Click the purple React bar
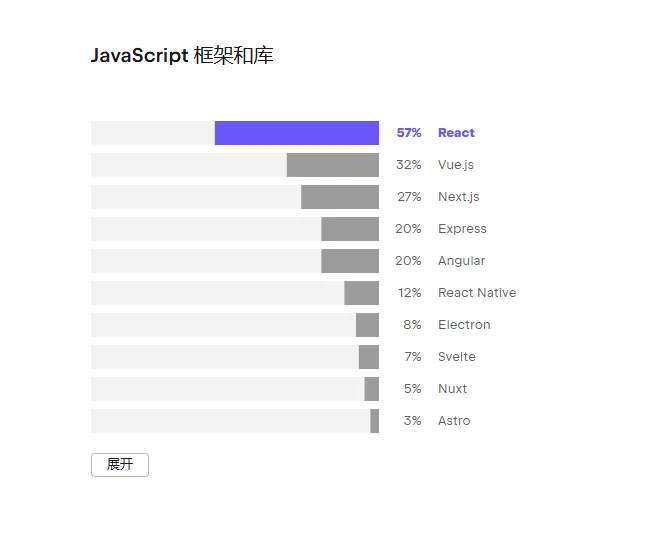Screen dimensions: 656x533 click(x=297, y=133)
